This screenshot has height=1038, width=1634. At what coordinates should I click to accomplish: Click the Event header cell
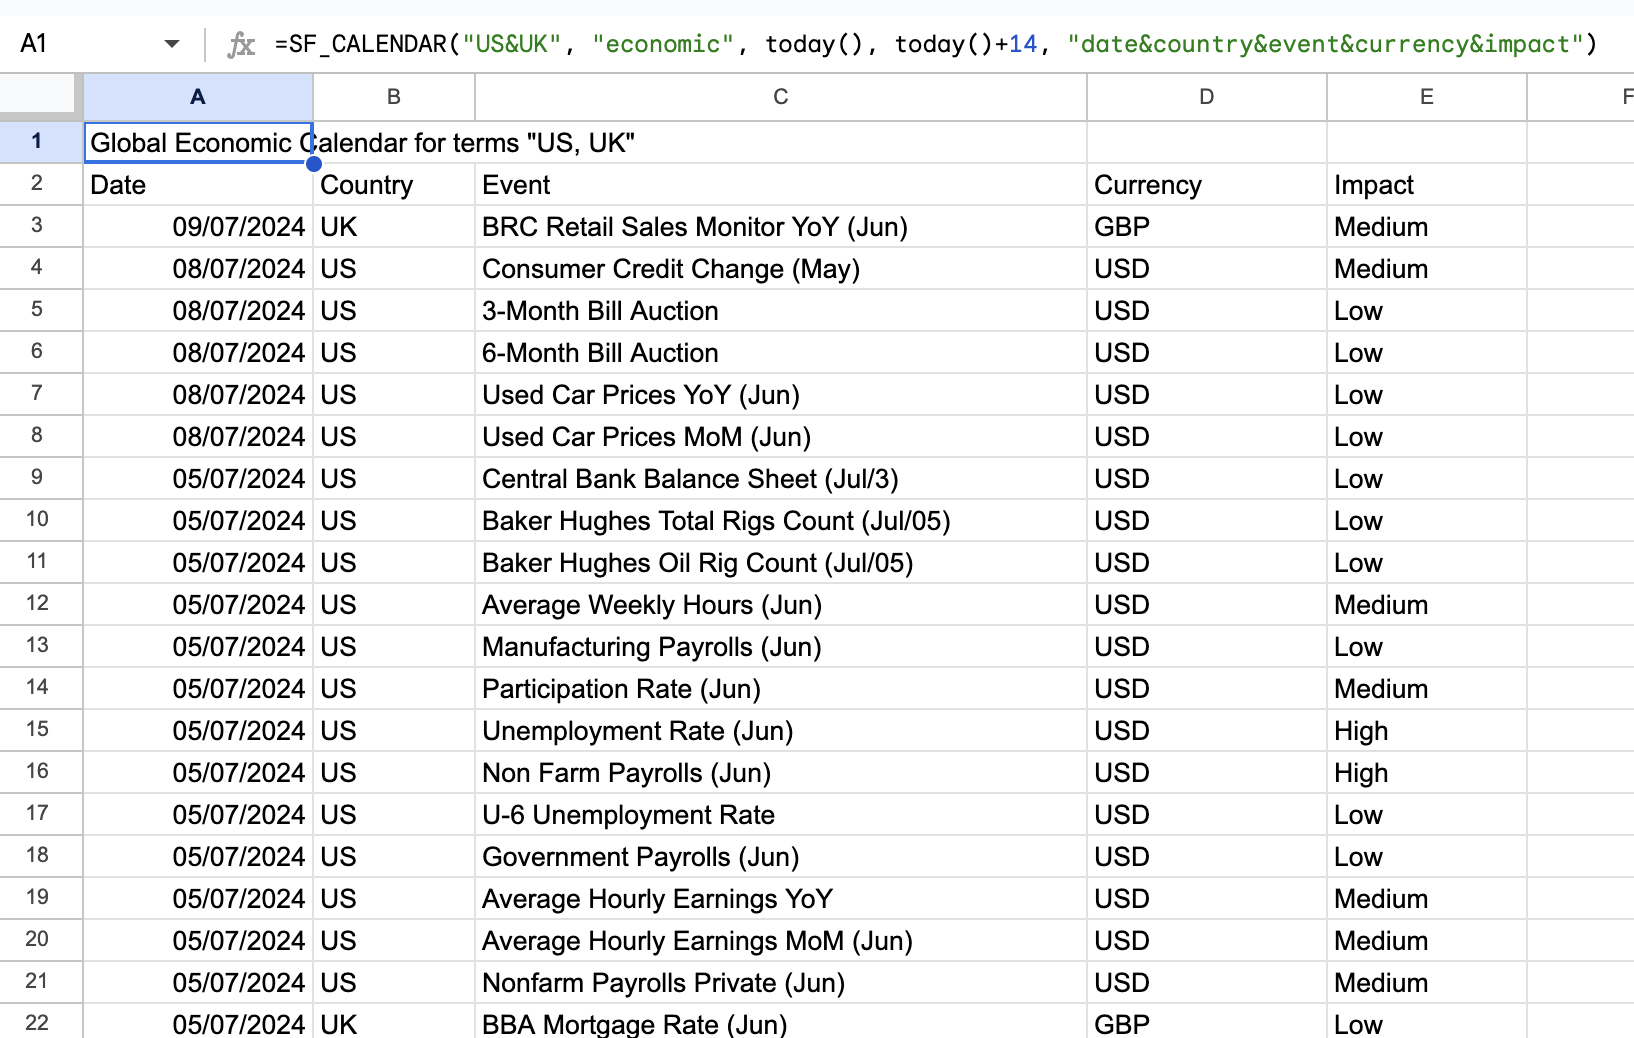click(781, 185)
